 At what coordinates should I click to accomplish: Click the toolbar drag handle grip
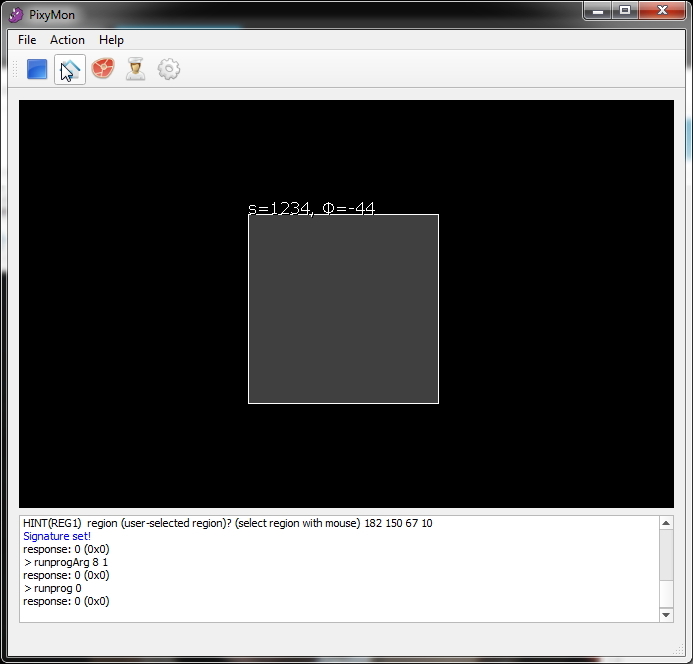tap(15, 69)
